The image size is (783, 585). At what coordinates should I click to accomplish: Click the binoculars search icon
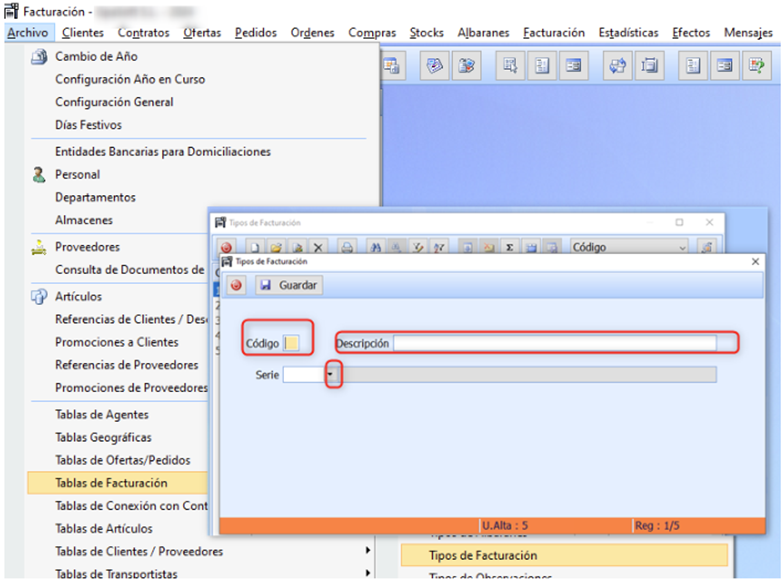coord(377,247)
